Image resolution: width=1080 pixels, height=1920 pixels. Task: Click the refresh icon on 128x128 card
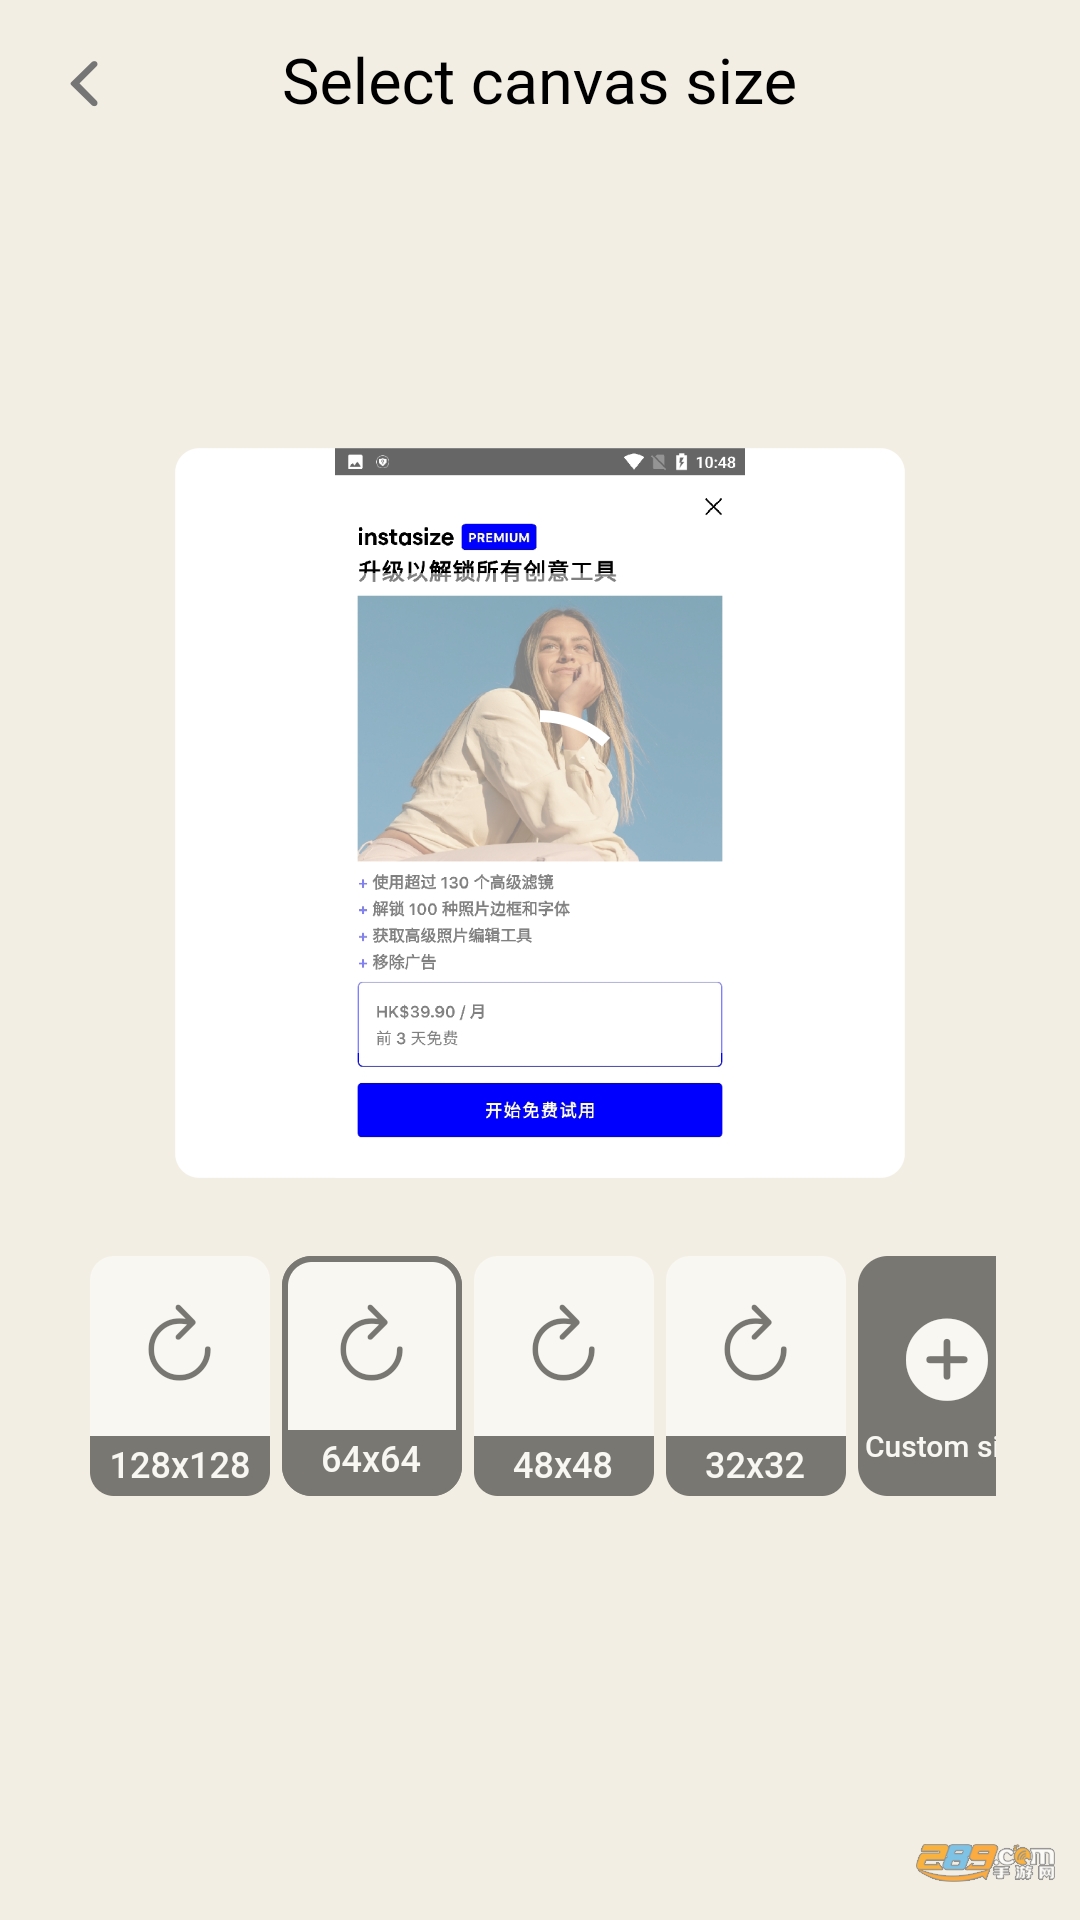(x=180, y=1343)
